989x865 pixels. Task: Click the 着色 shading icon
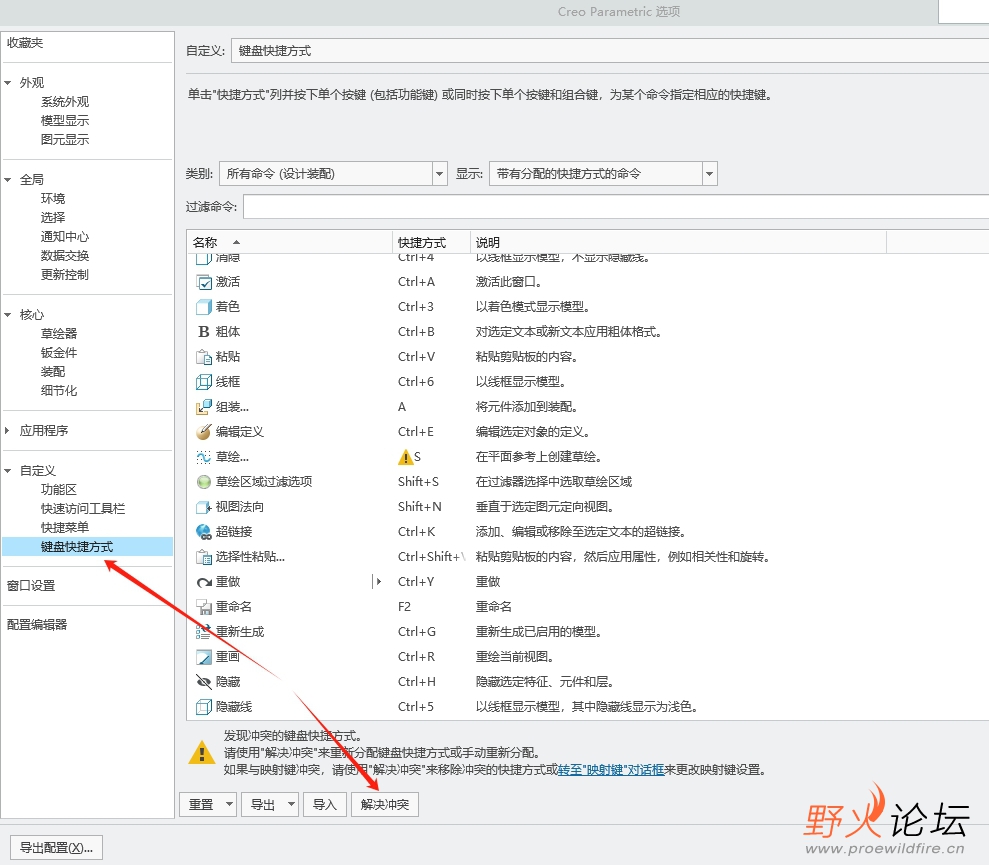coord(204,307)
